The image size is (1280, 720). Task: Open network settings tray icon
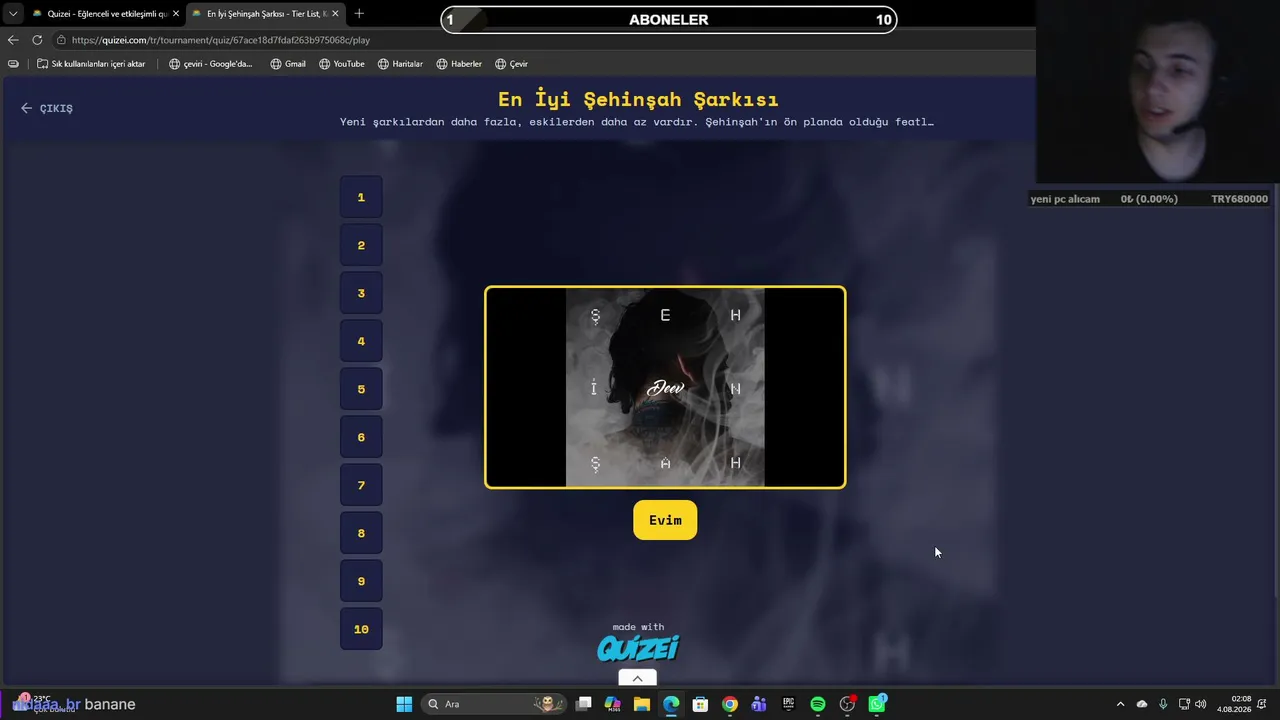[1184, 704]
